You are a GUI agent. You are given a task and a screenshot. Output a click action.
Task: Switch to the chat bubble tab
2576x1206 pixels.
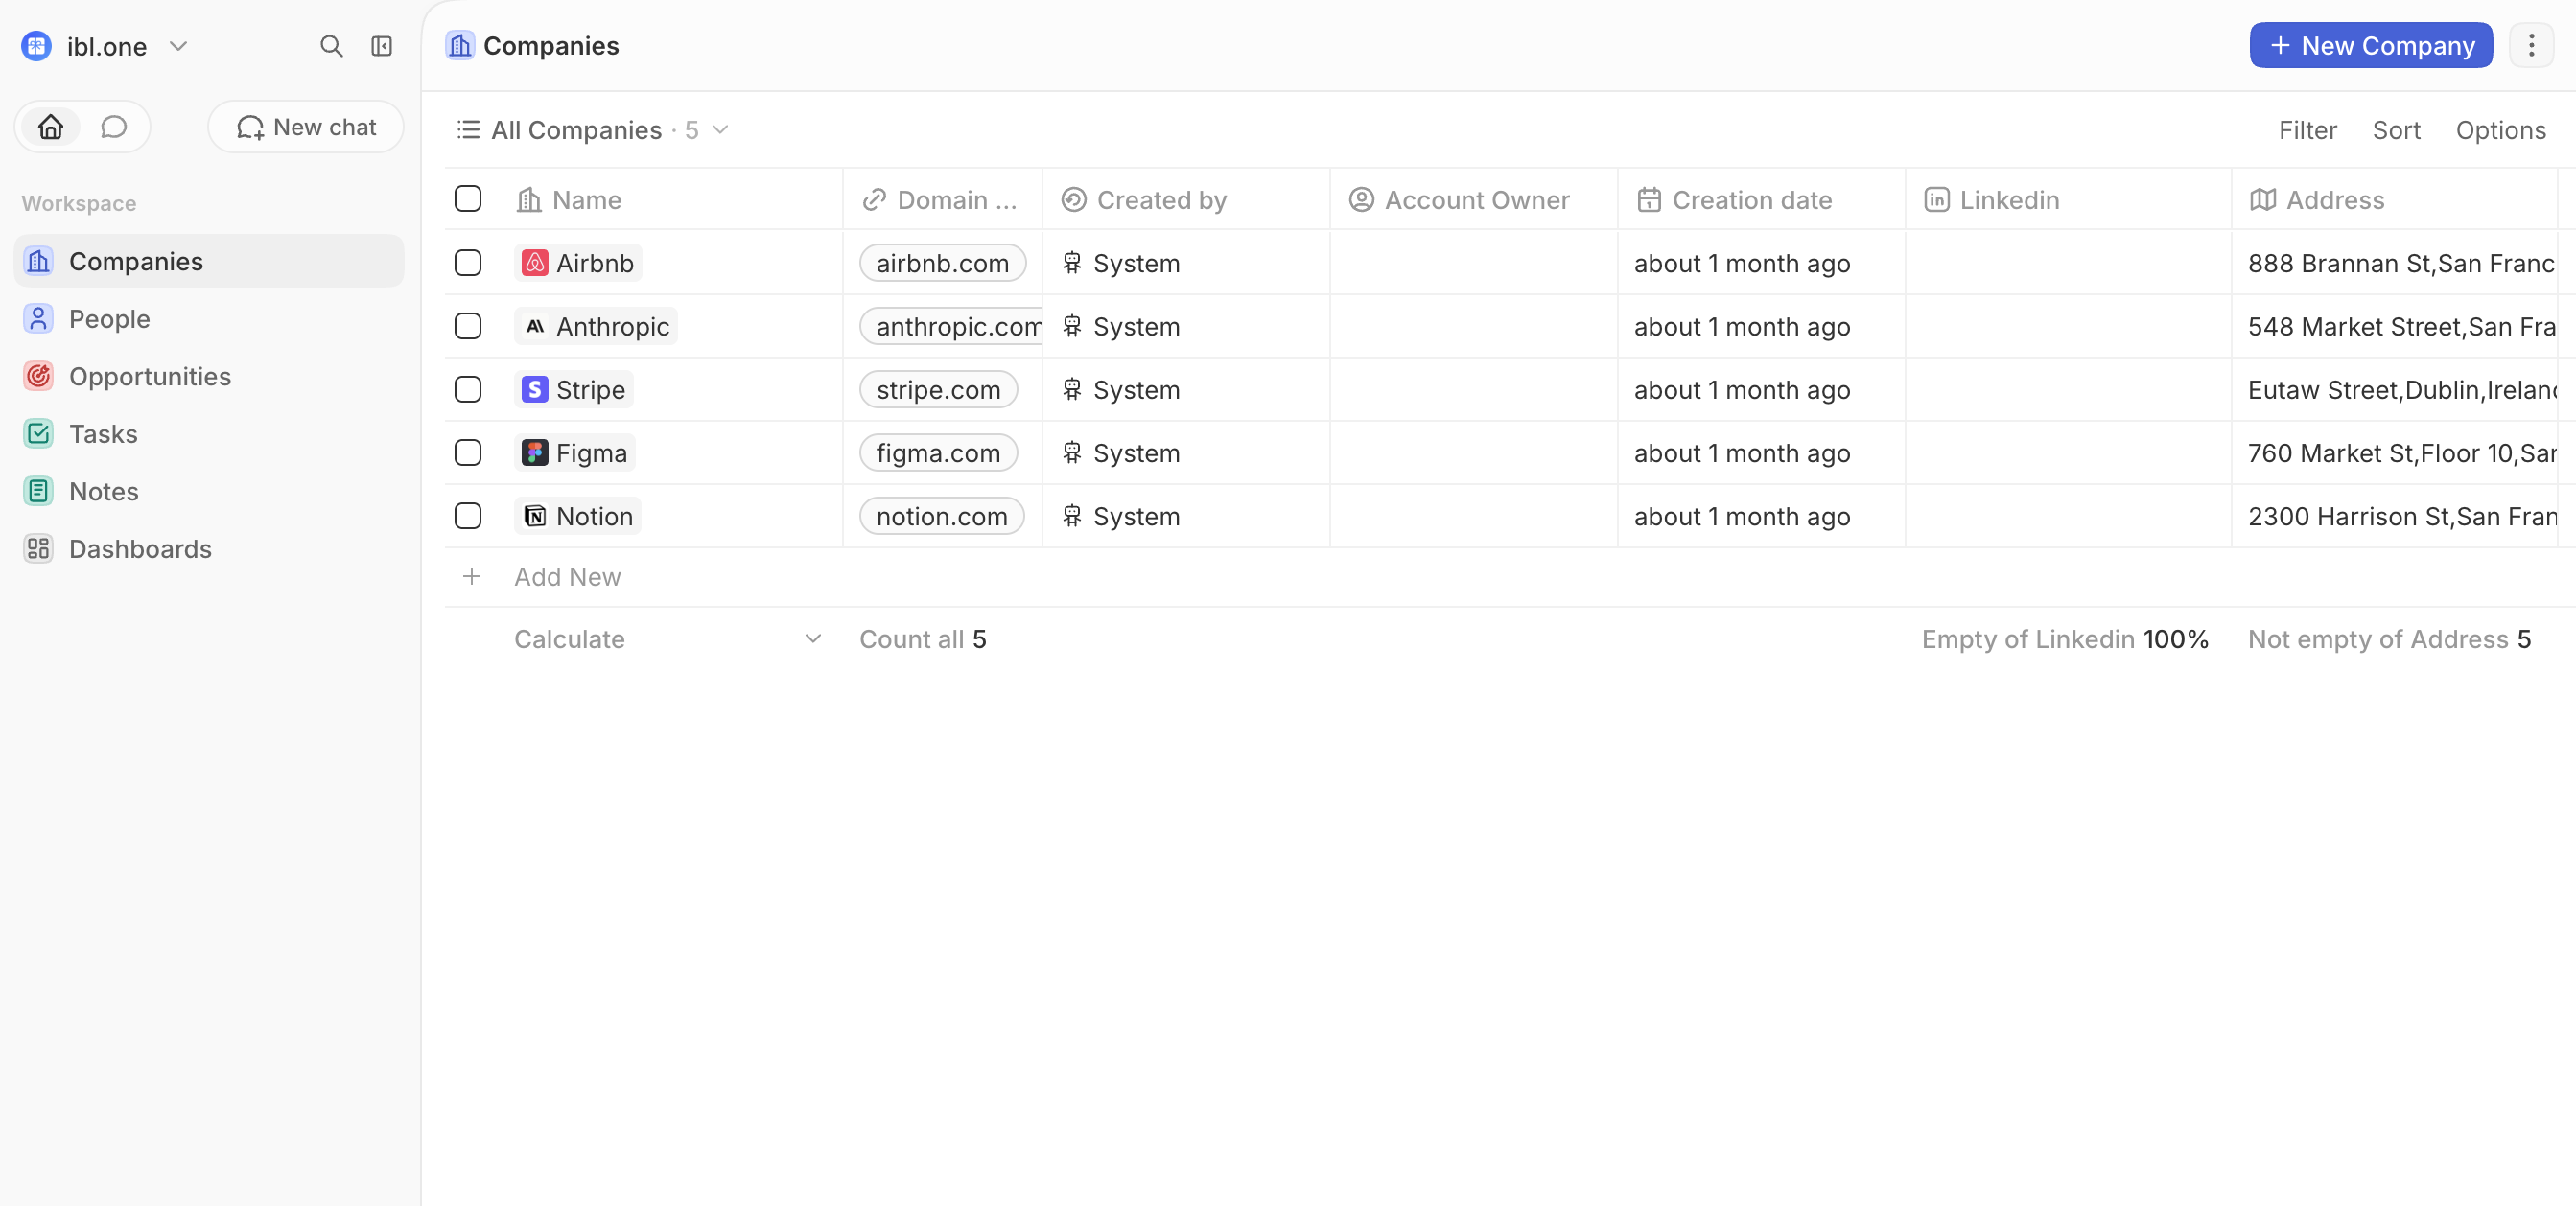coord(114,127)
